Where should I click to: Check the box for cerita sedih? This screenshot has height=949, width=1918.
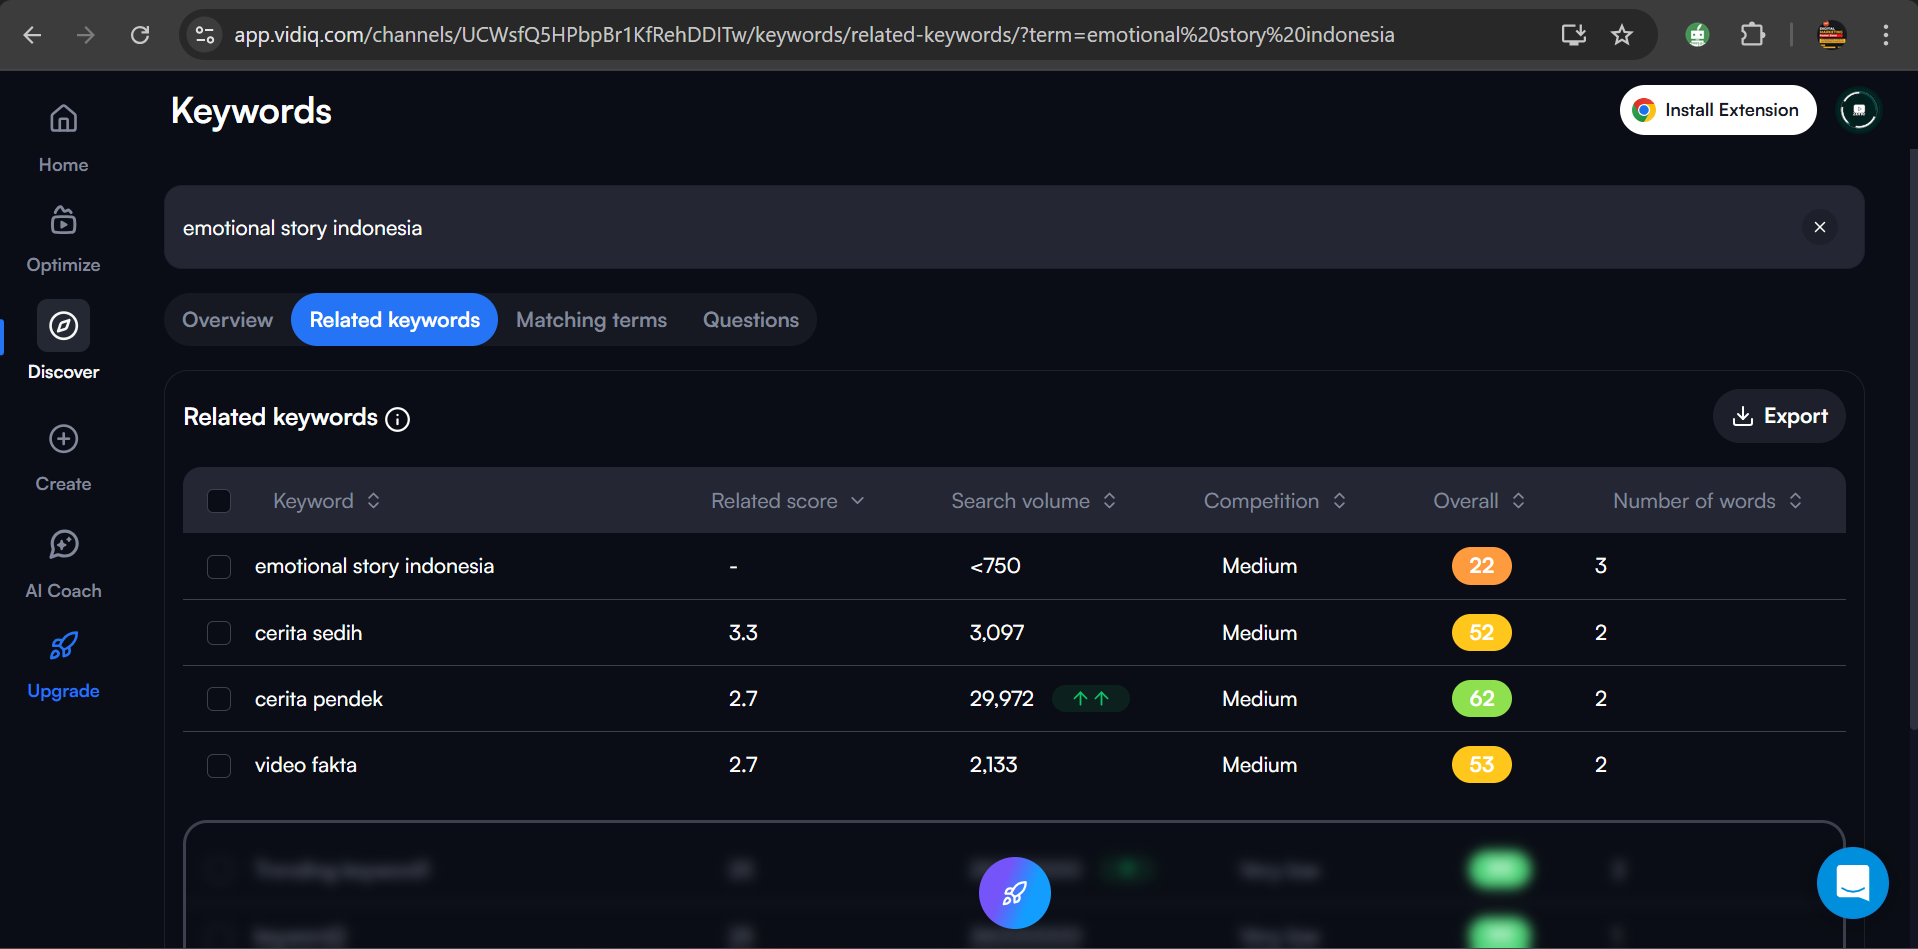coord(219,633)
